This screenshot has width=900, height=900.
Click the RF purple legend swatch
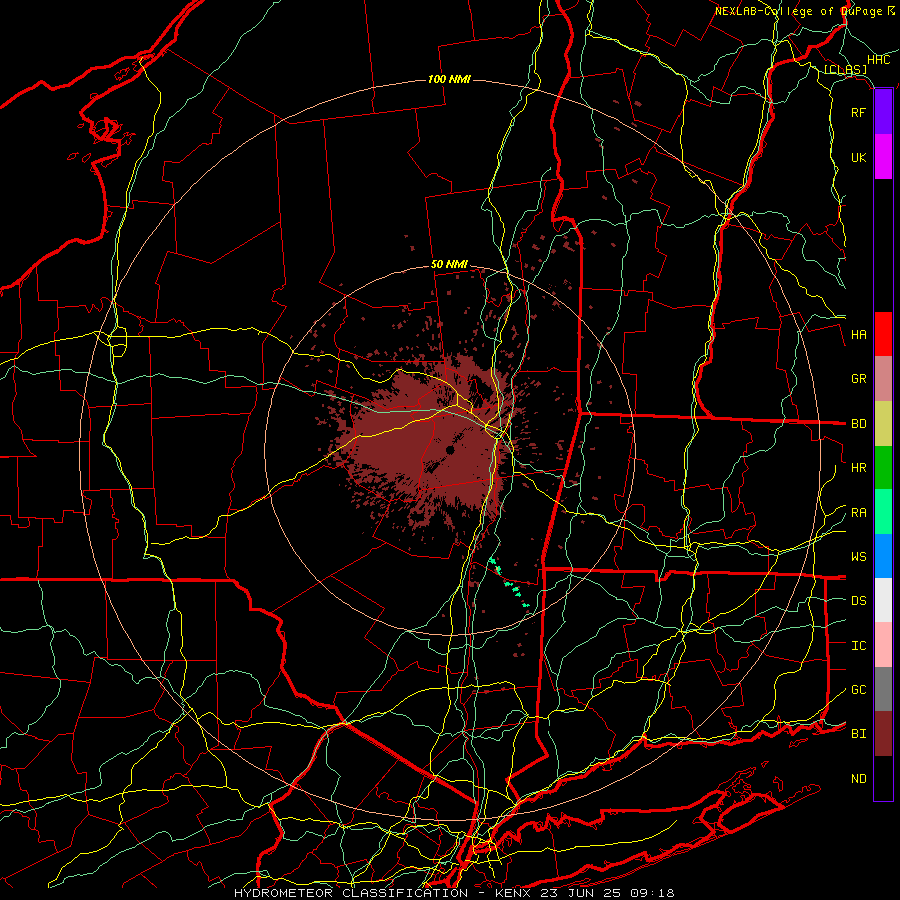point(883,112)
